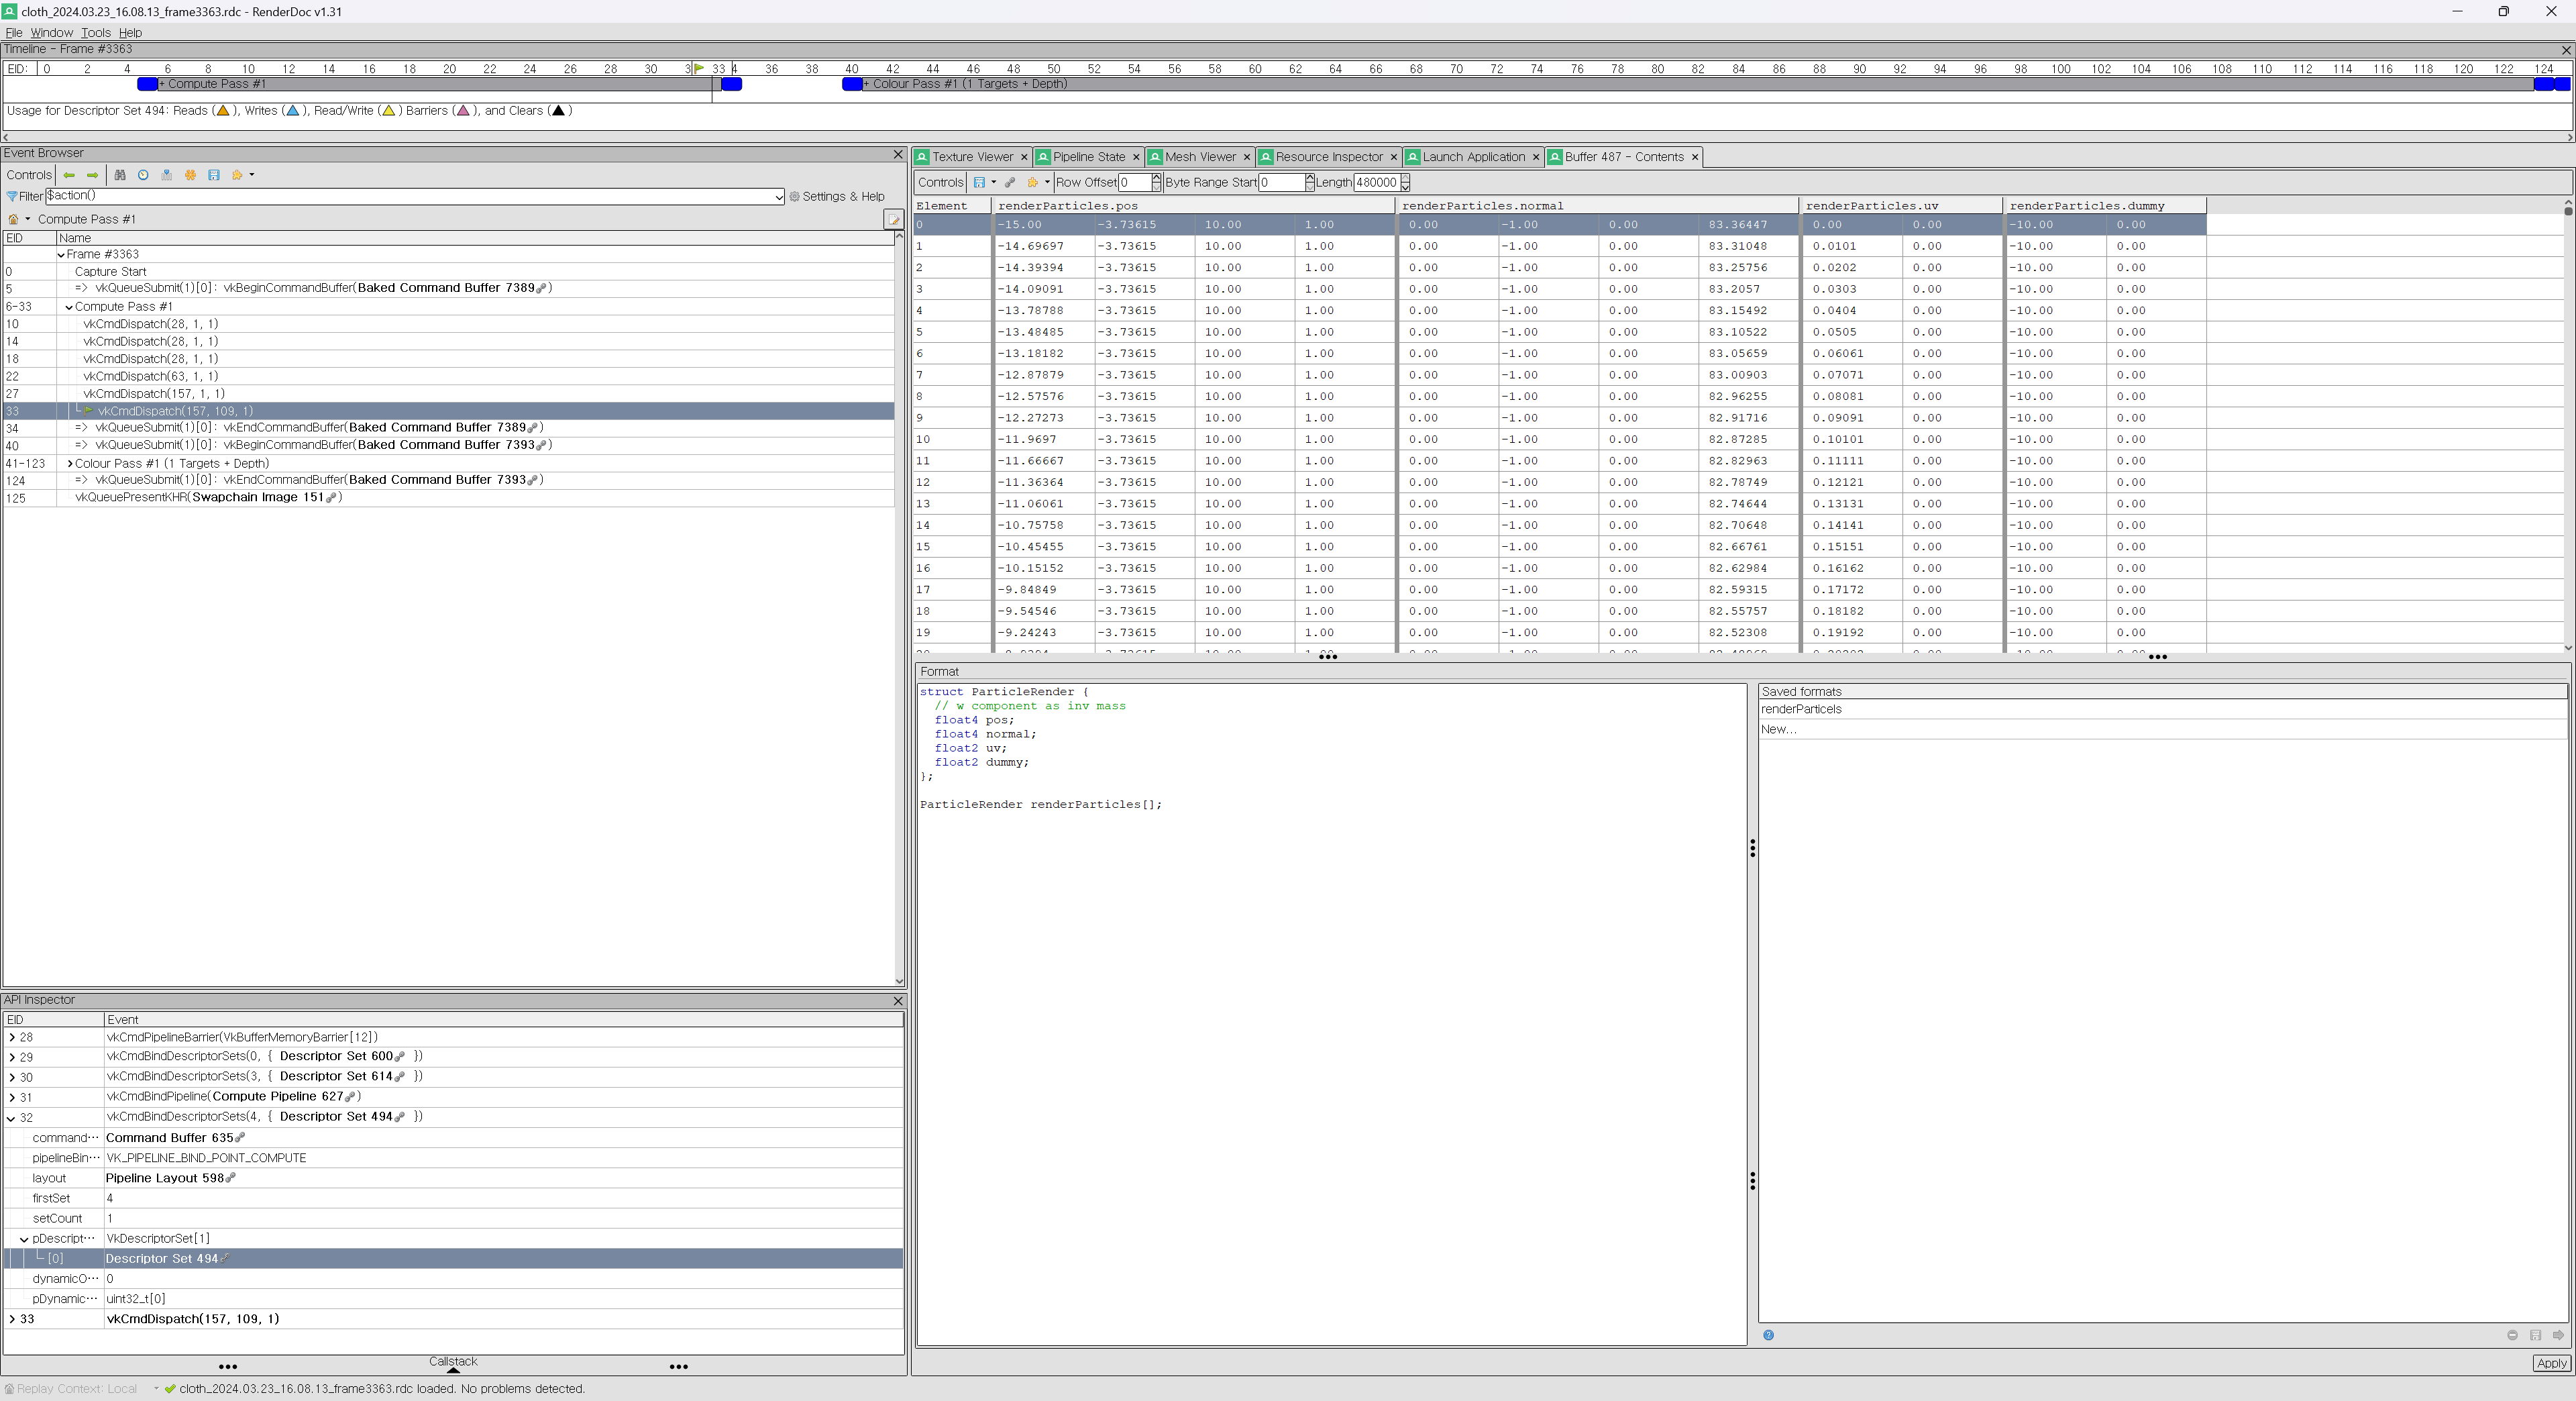The width and height of the screenshot is (2576, 1401).
Task: Switch to the Mesh Viewer tab
Action: (x=1199, y=157)
